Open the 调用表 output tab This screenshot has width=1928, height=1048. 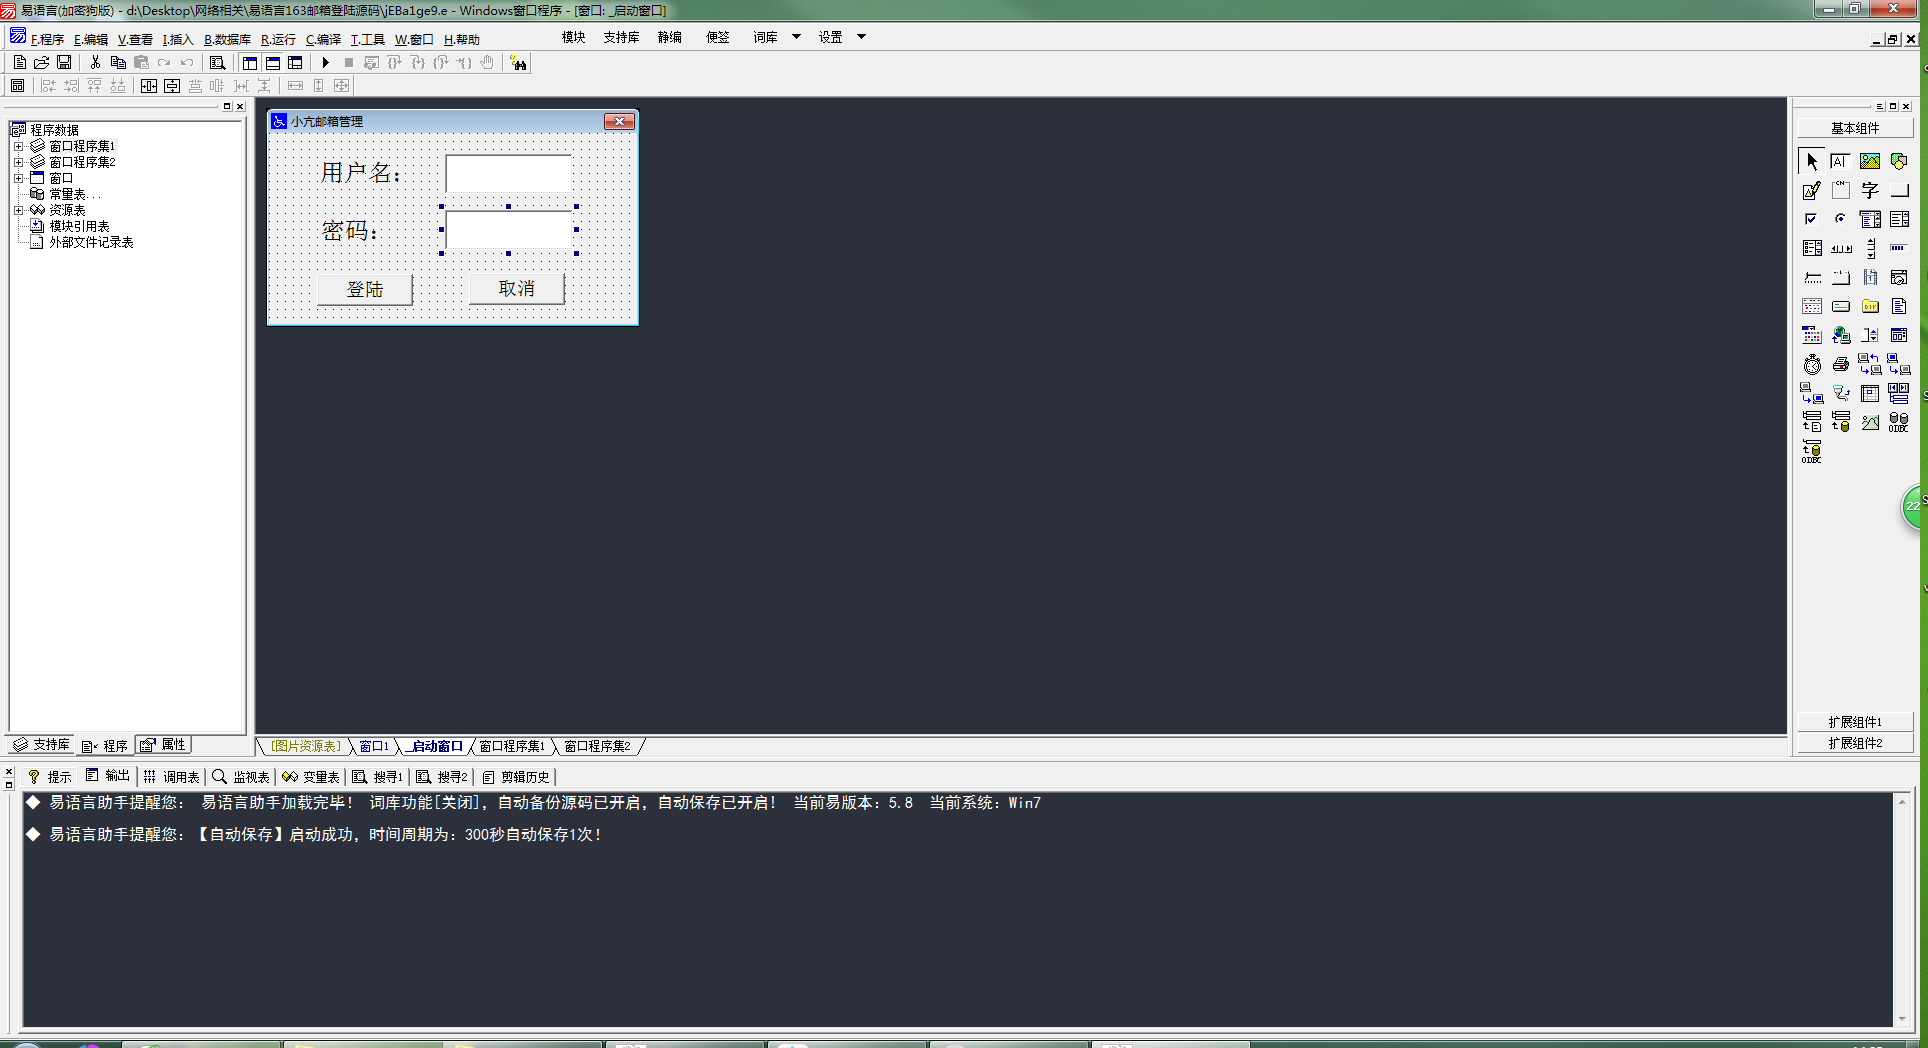pos(171,777)
